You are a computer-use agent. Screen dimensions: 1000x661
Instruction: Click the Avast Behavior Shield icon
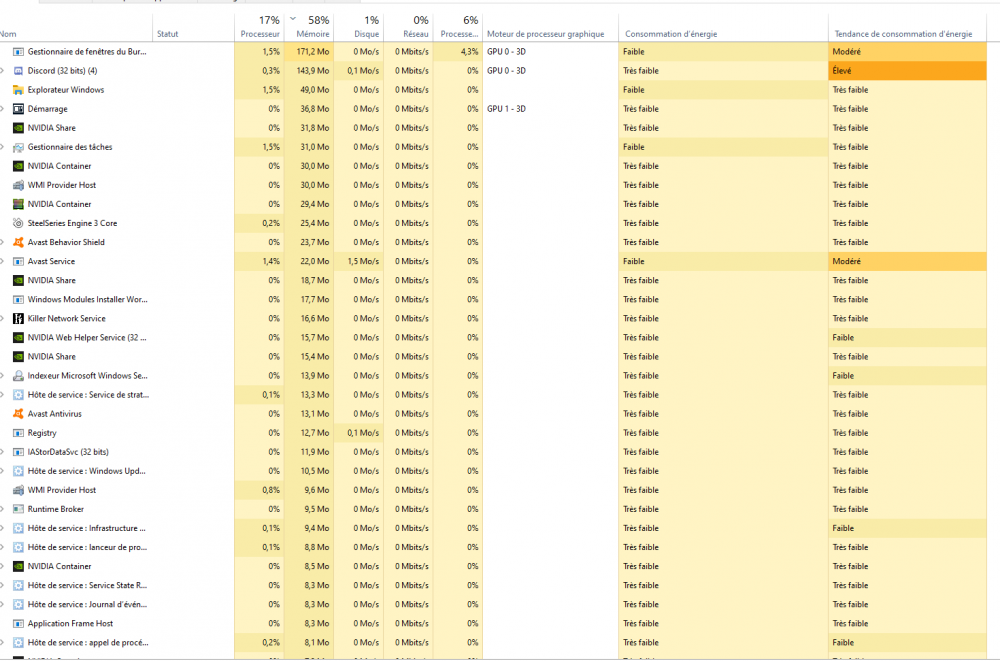pos(18,242)
